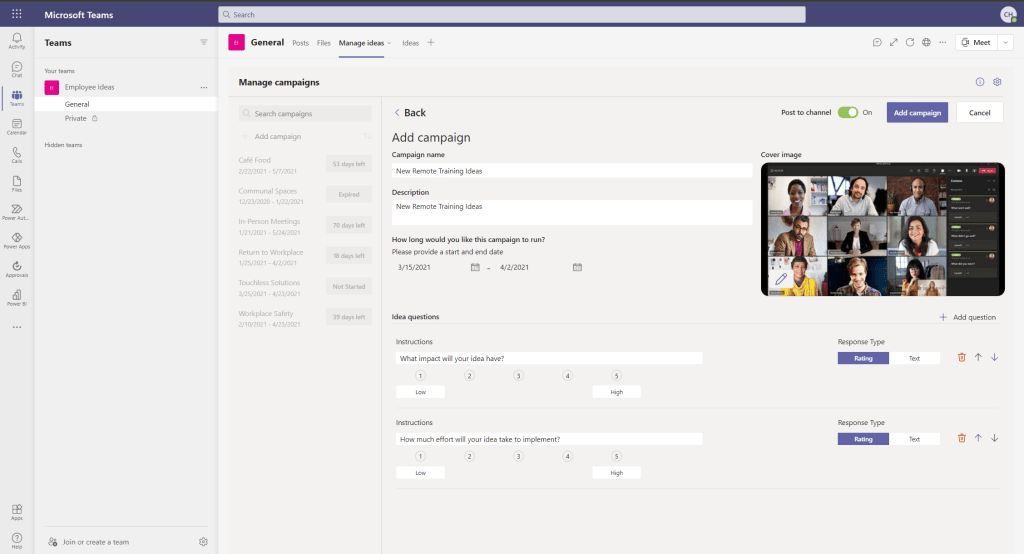
Task: Open the start date calendar picker
Action: (475, 267)
